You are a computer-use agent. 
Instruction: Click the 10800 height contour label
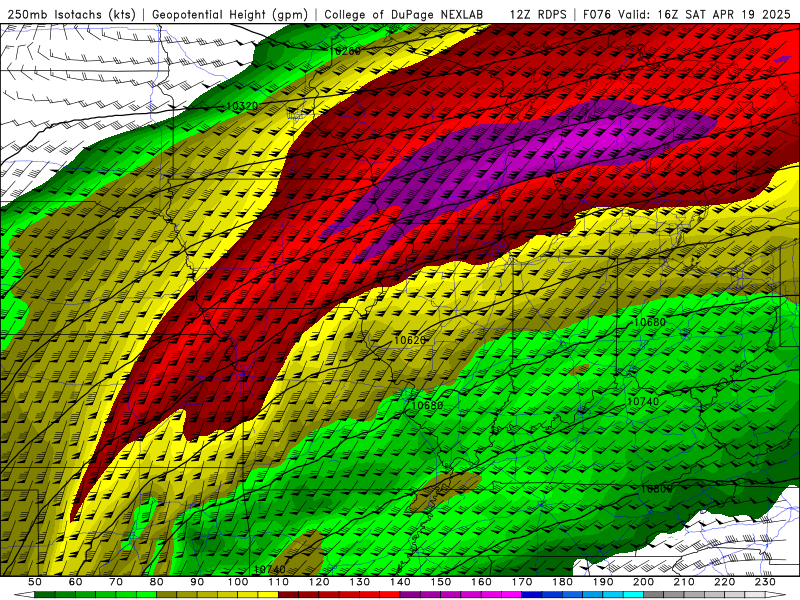tap(656, 489)
